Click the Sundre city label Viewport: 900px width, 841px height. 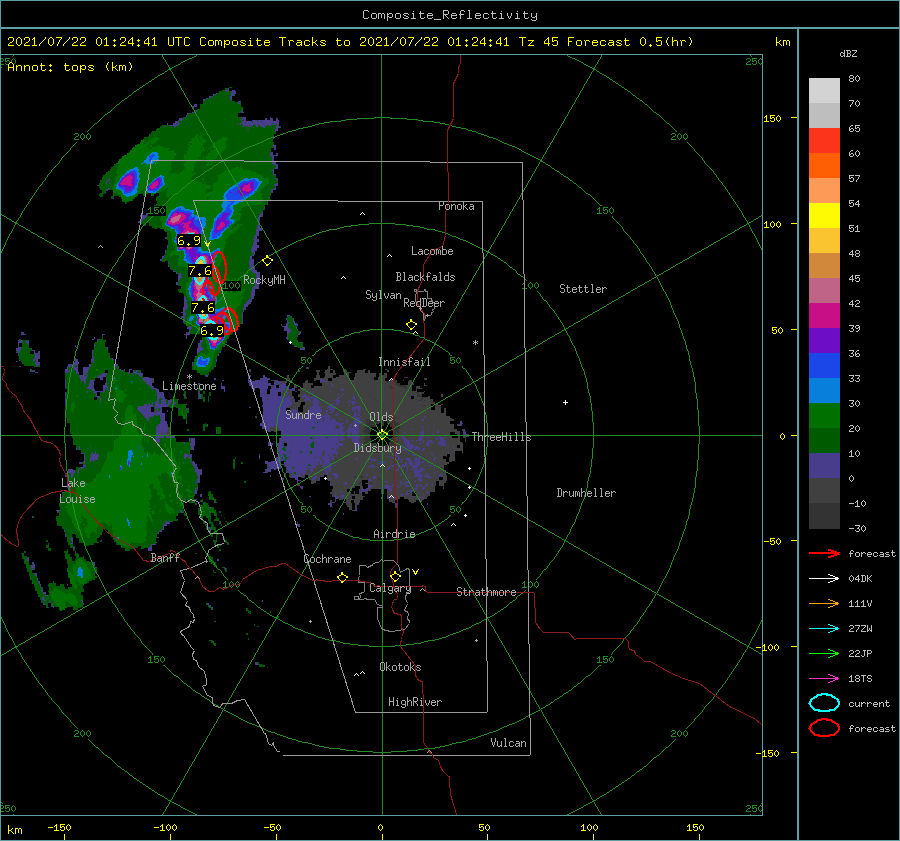304,414
